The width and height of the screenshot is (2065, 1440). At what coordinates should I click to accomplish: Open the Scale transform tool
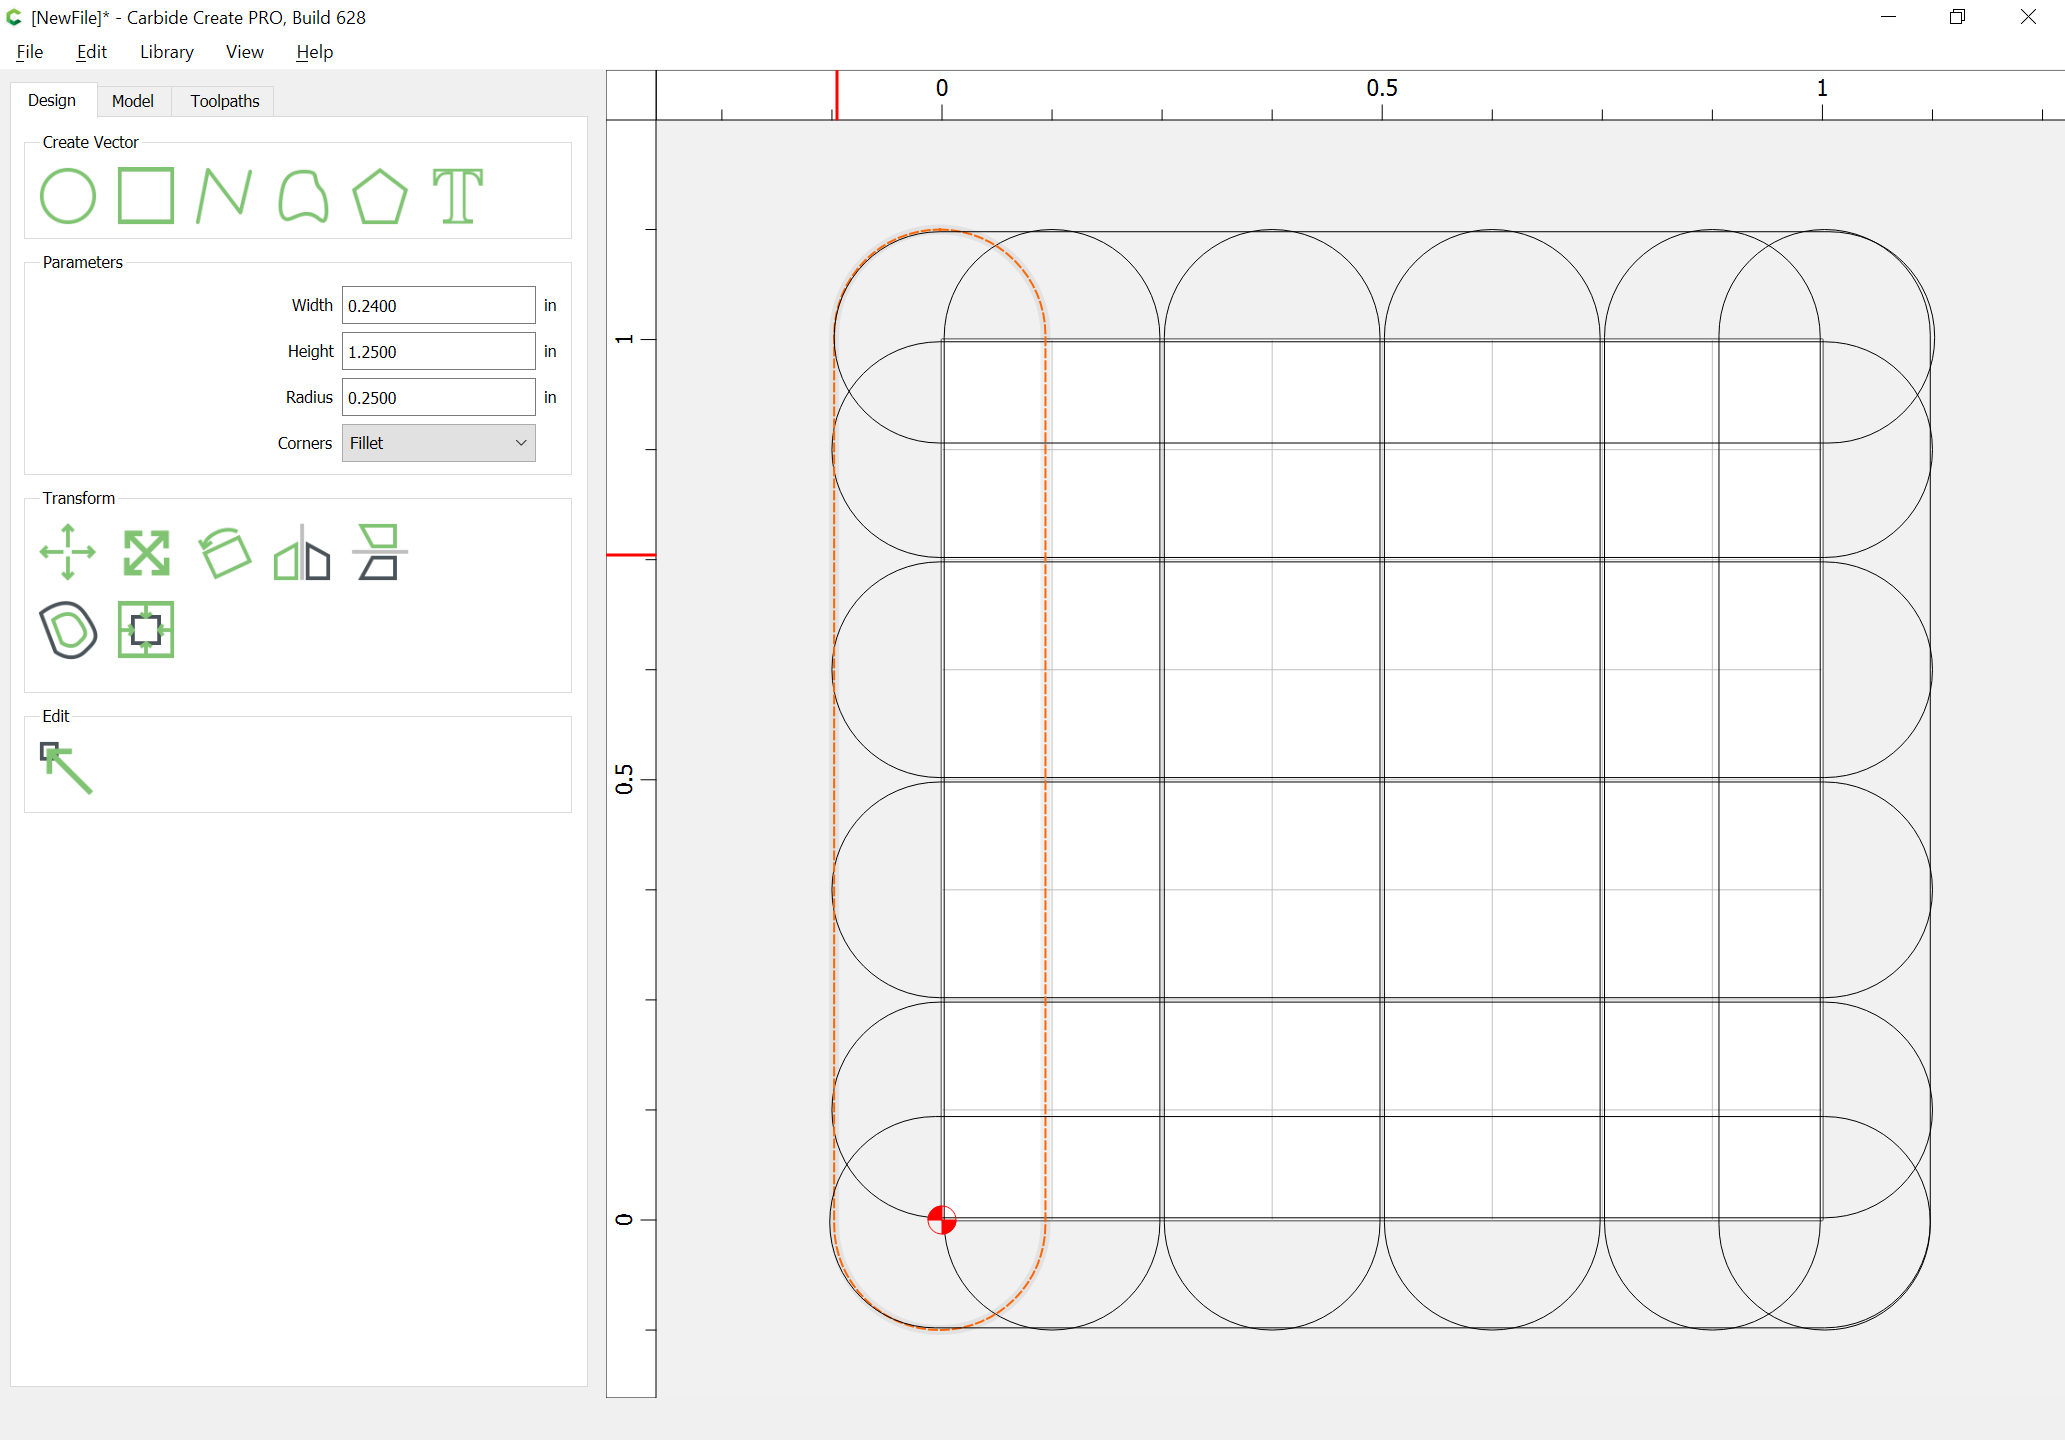click(x=146, y=553)
